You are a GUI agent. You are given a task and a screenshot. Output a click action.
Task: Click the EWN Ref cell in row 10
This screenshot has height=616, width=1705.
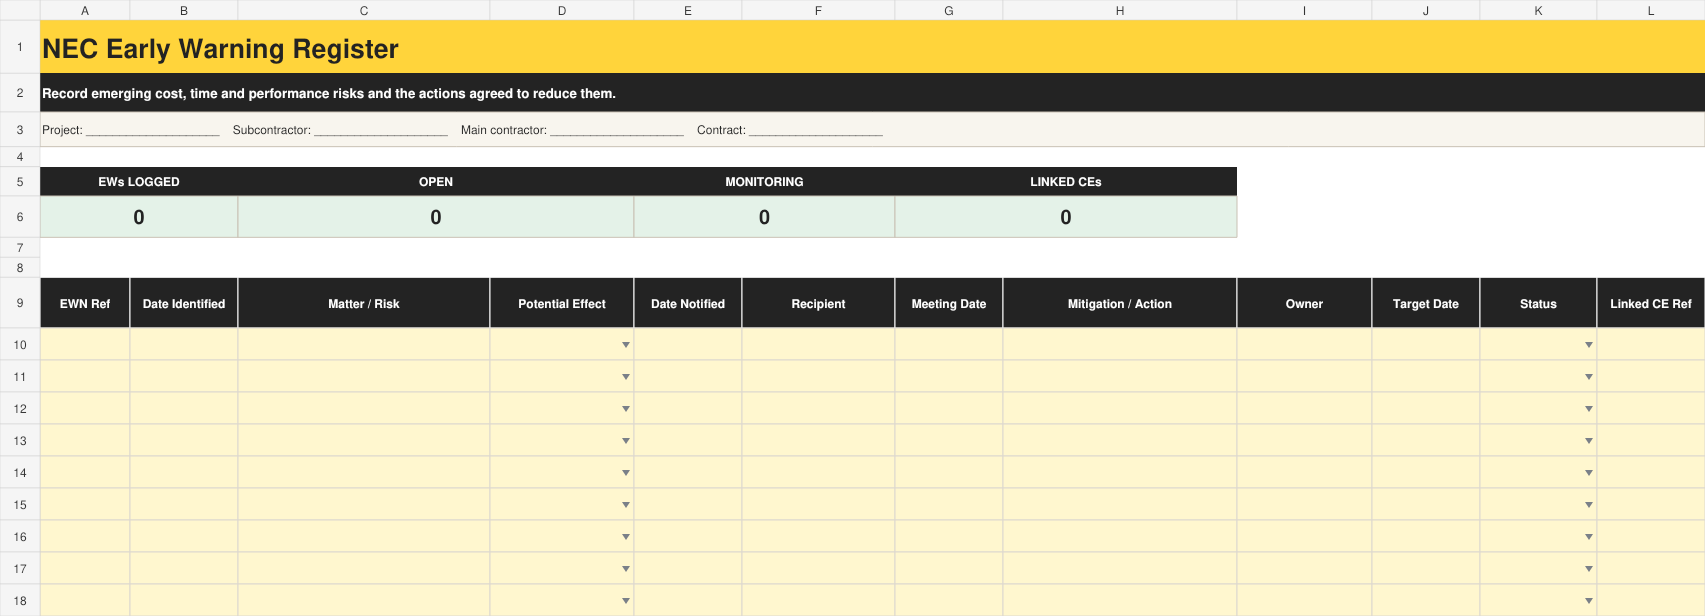(x=85, y=345)
